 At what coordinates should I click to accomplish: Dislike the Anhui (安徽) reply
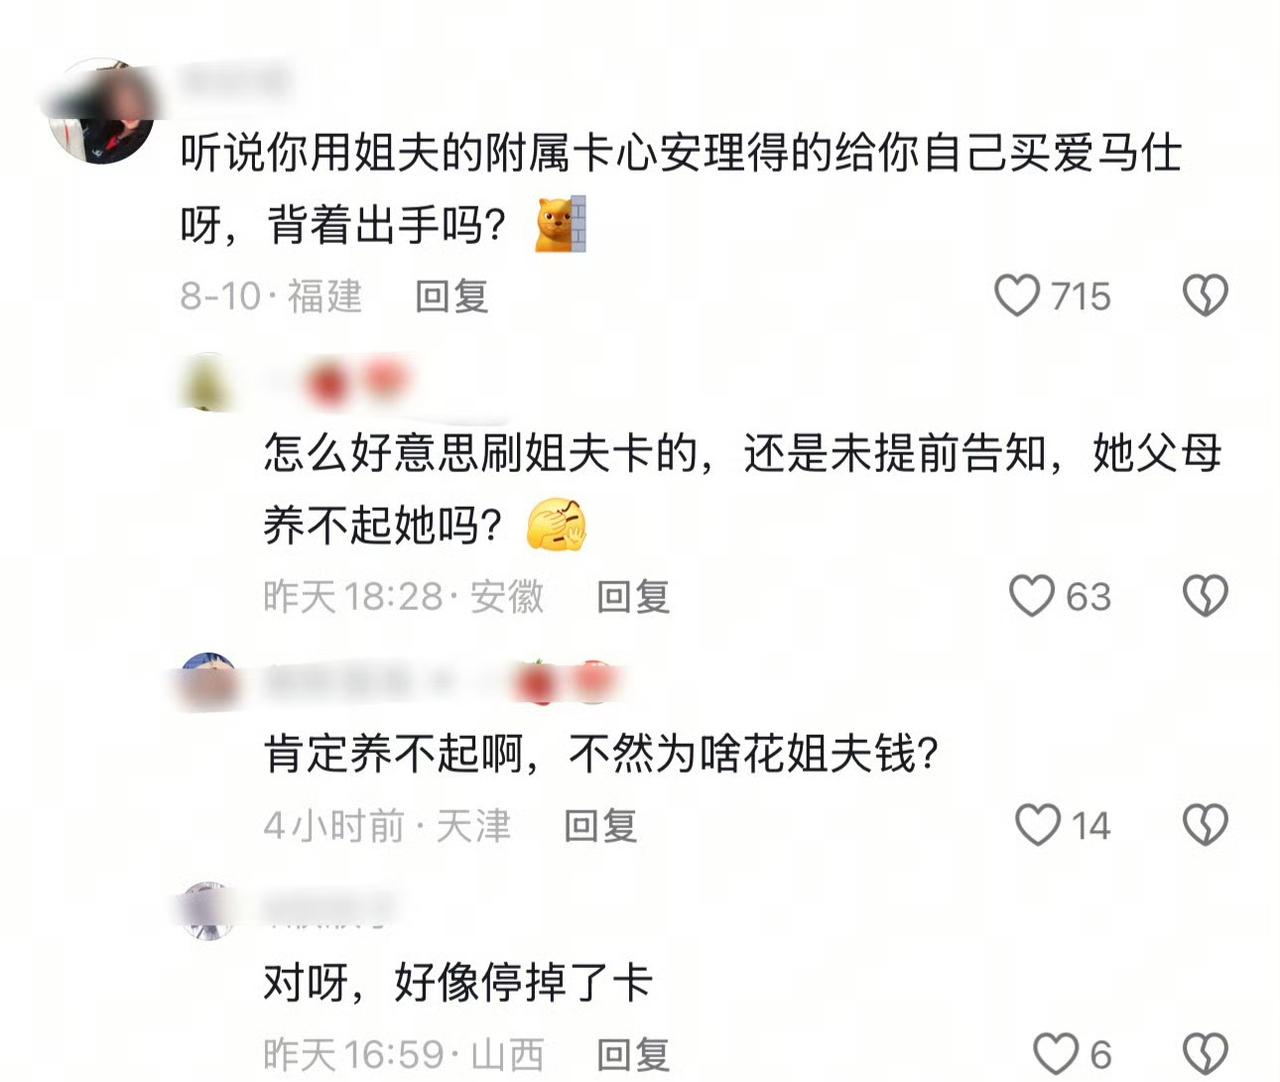1205,596
